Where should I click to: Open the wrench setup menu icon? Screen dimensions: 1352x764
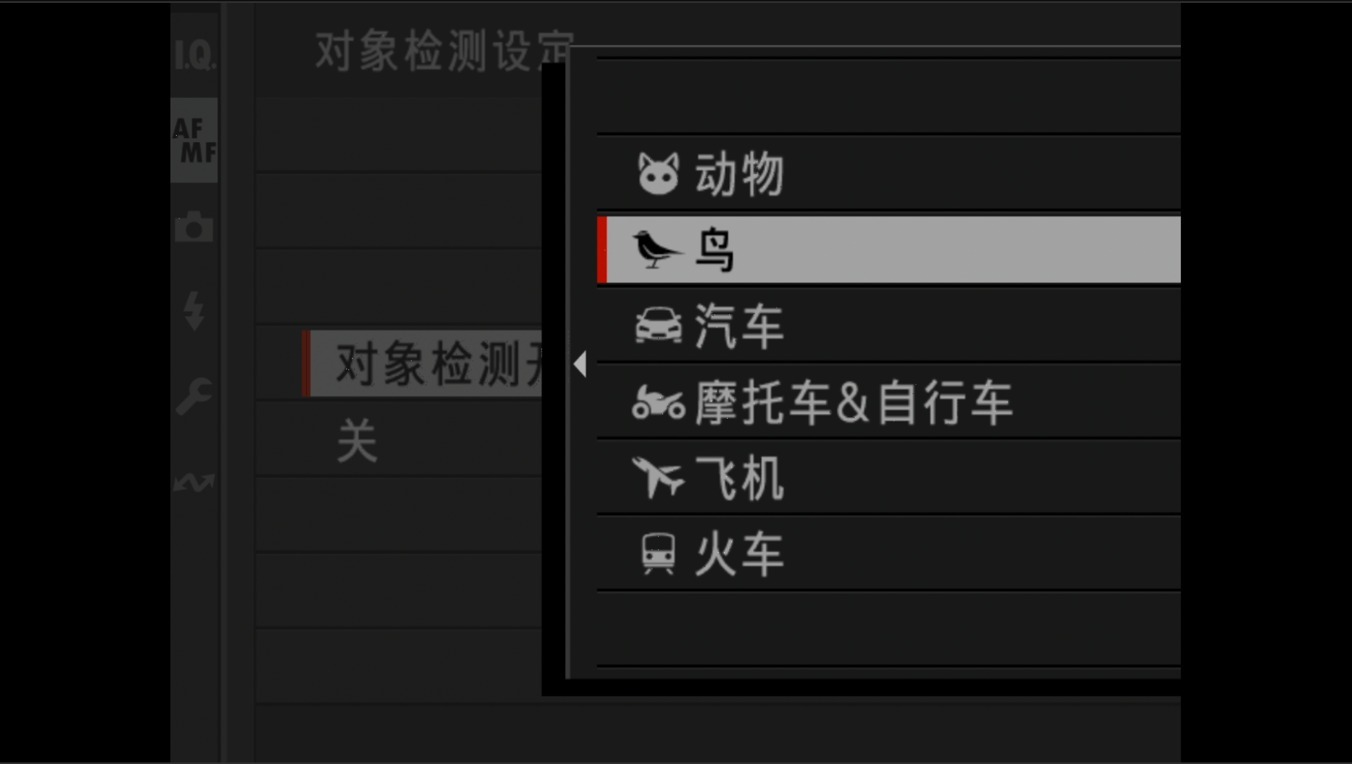pyautogui.click(x=194, y=397)
